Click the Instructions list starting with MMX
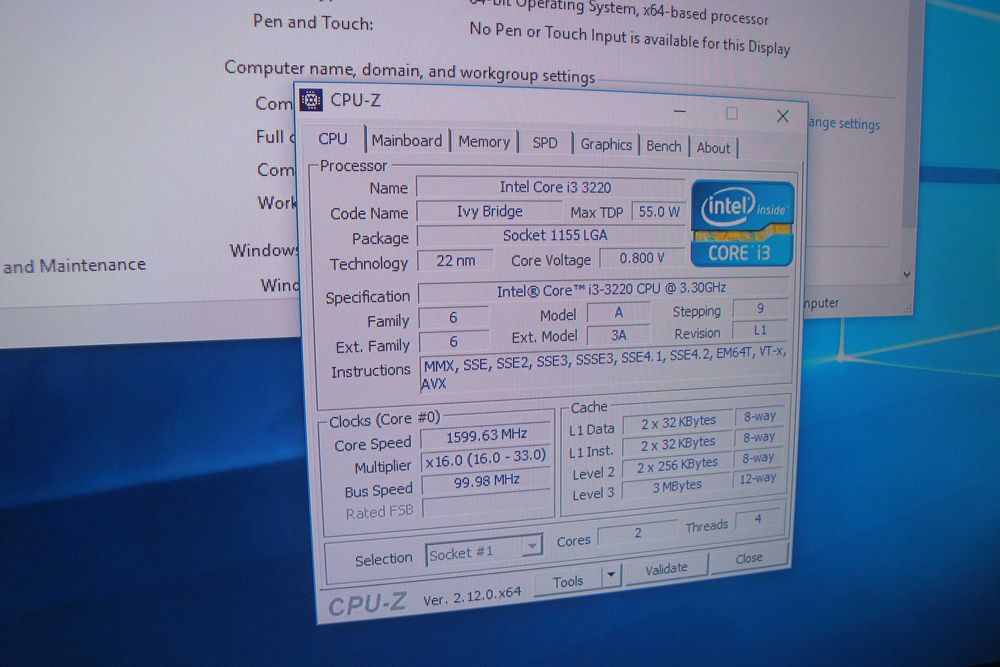This screenshot has width=1000, height=667. (605, 368)
